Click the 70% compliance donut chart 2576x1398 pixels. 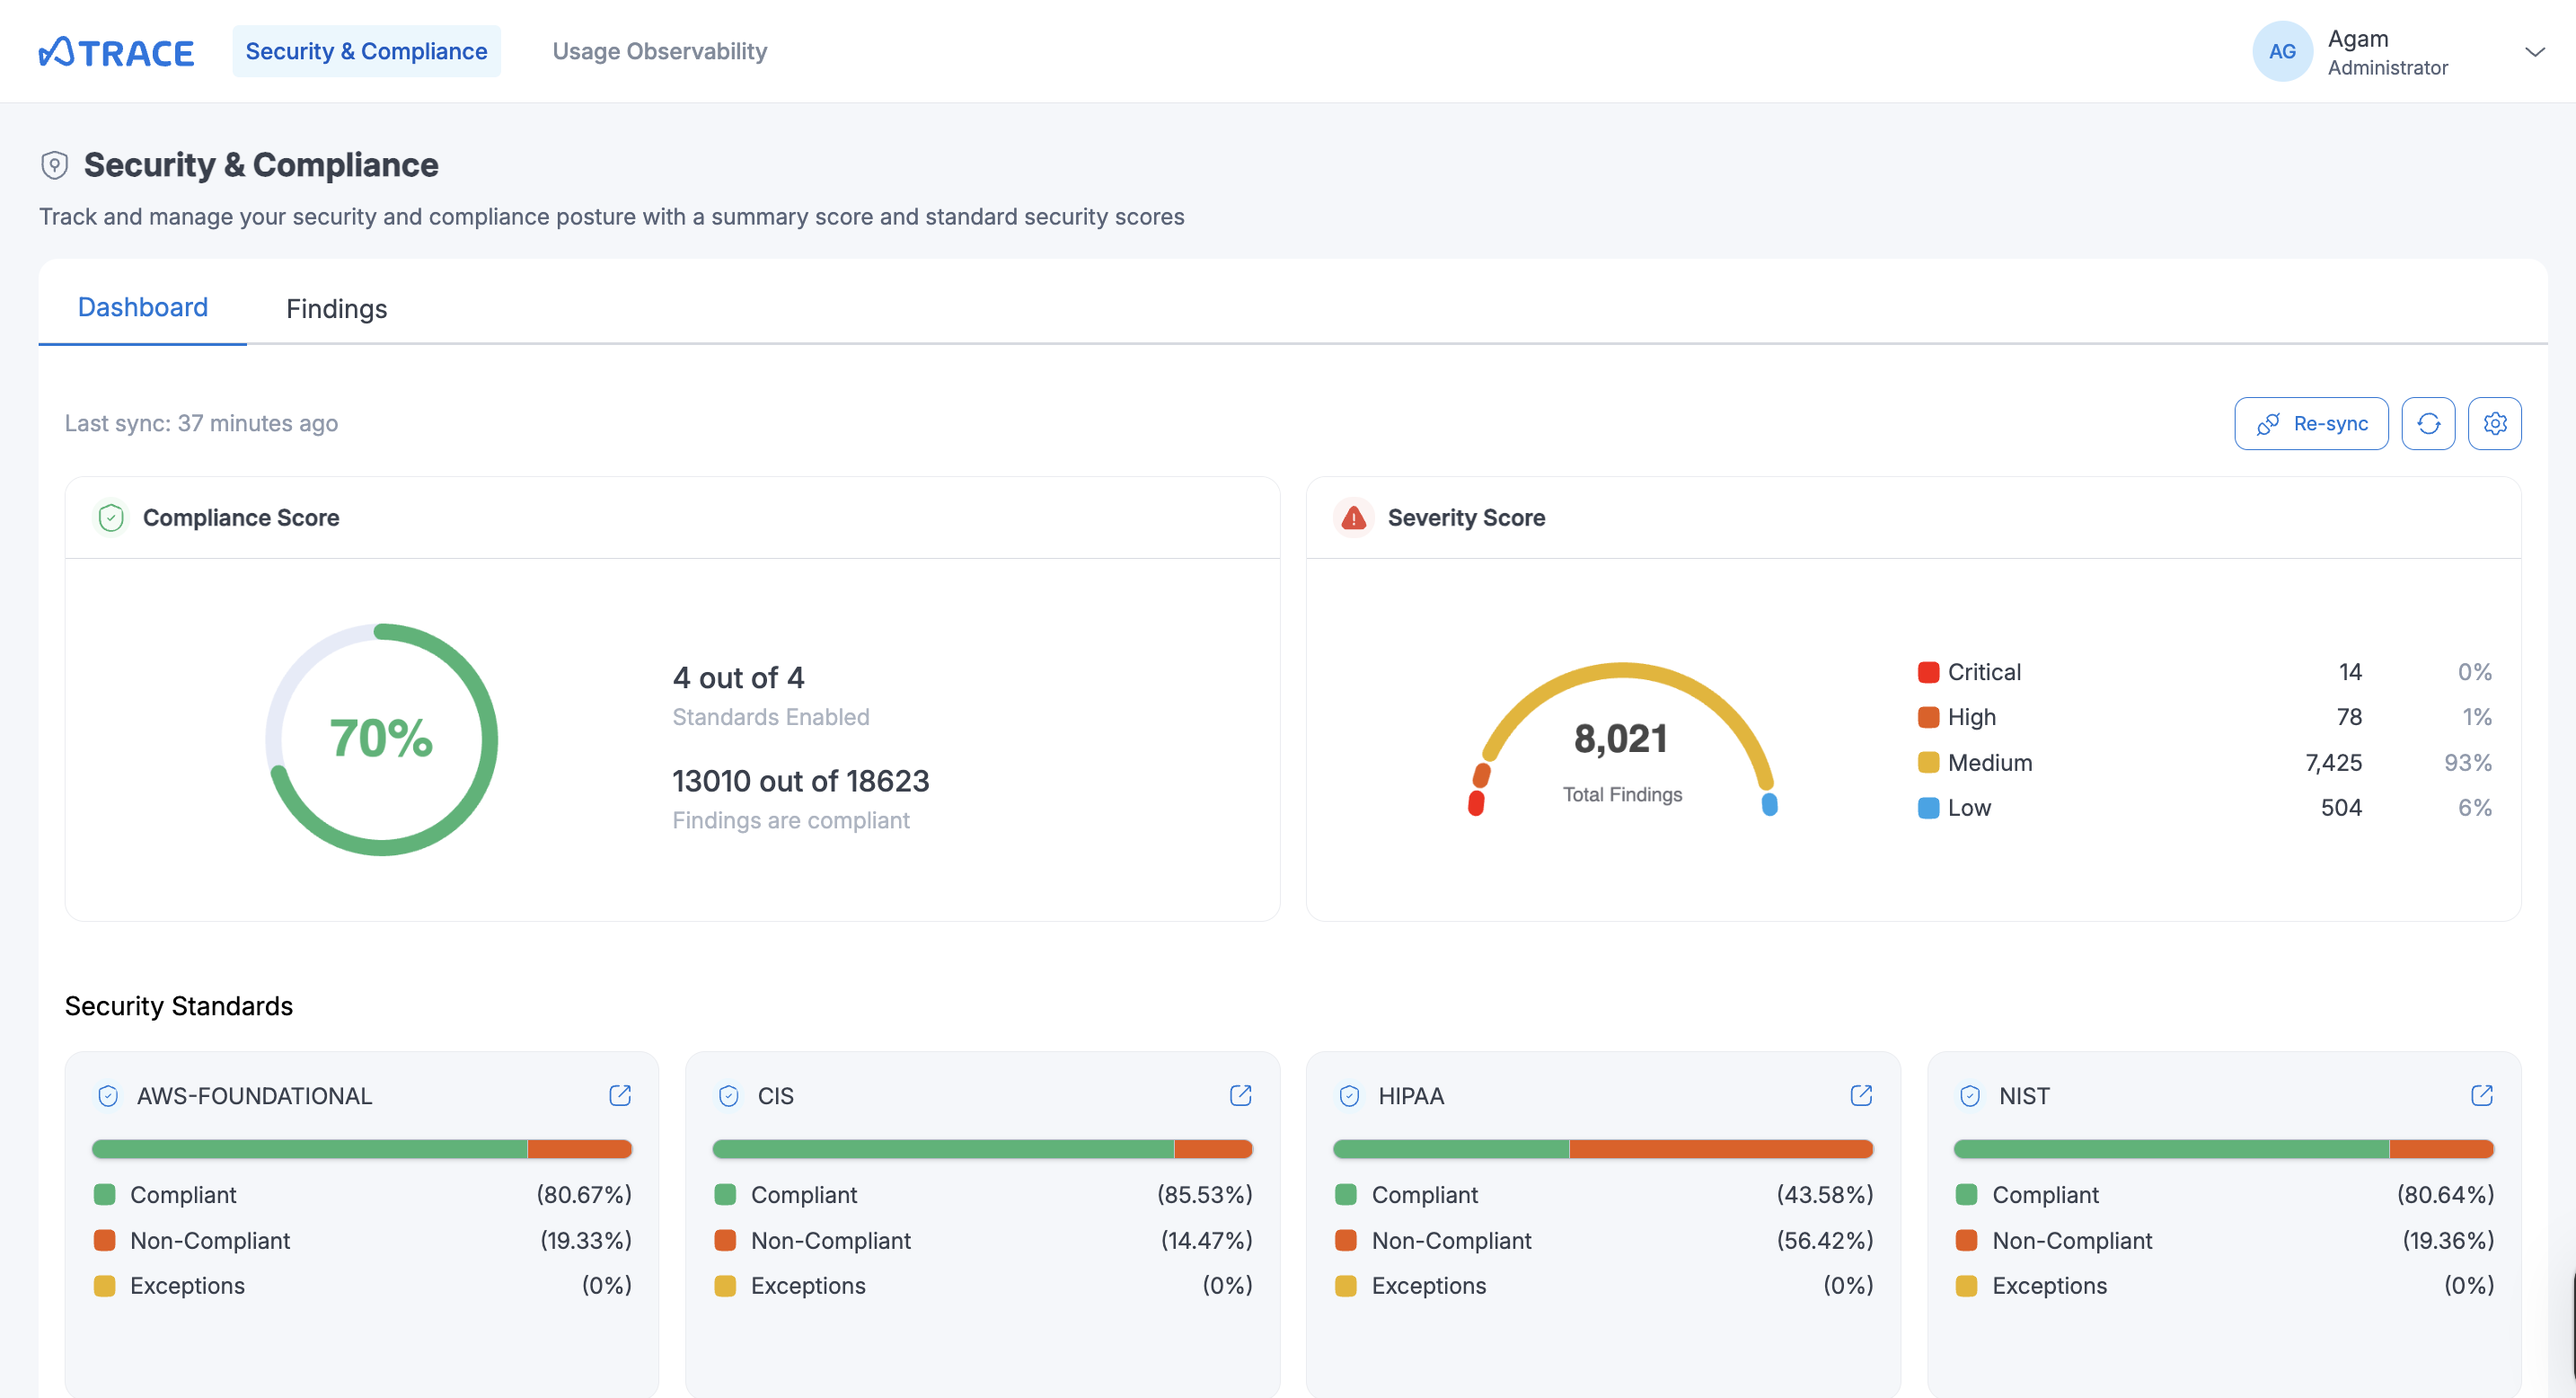[381, 739]
